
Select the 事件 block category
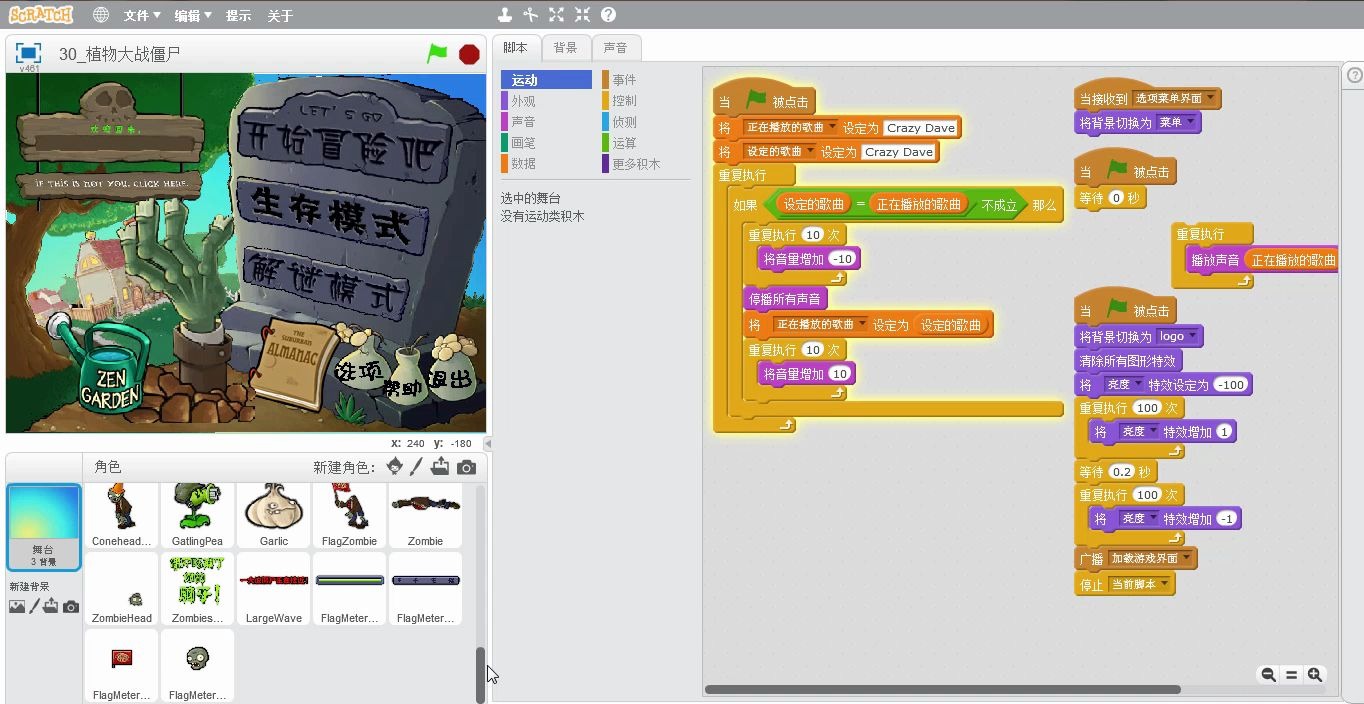[646, 80]
